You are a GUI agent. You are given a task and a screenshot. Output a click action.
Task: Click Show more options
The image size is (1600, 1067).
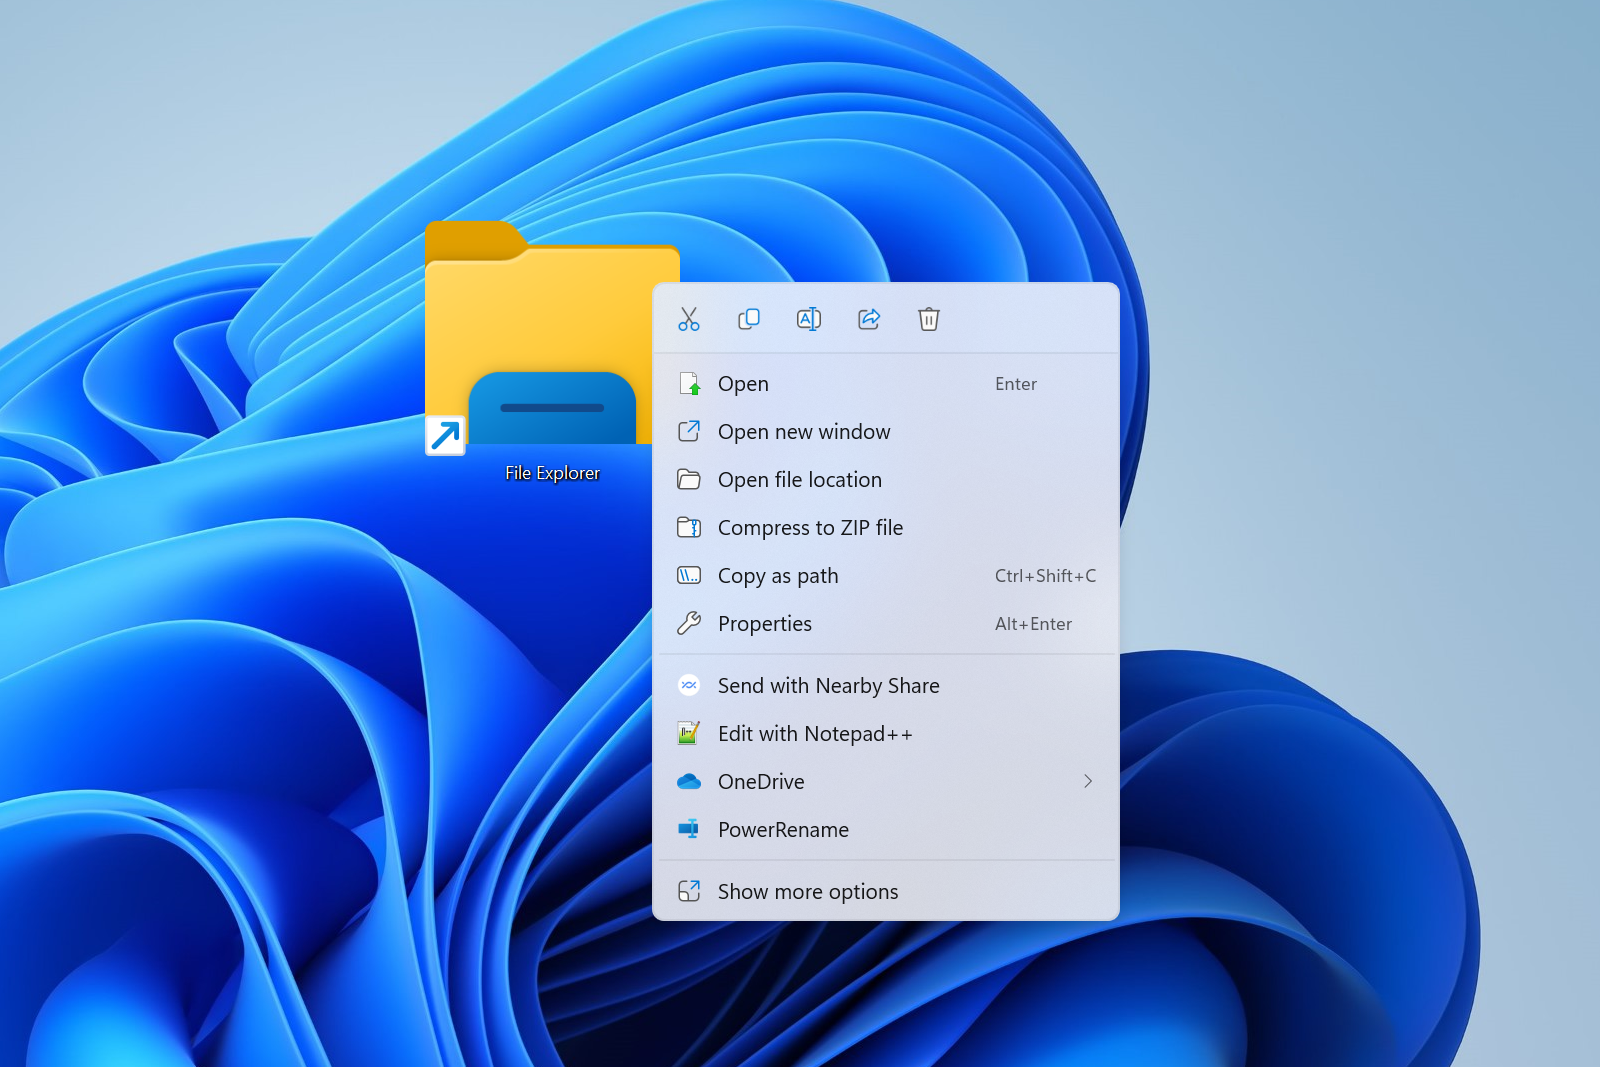coord(808,892)
